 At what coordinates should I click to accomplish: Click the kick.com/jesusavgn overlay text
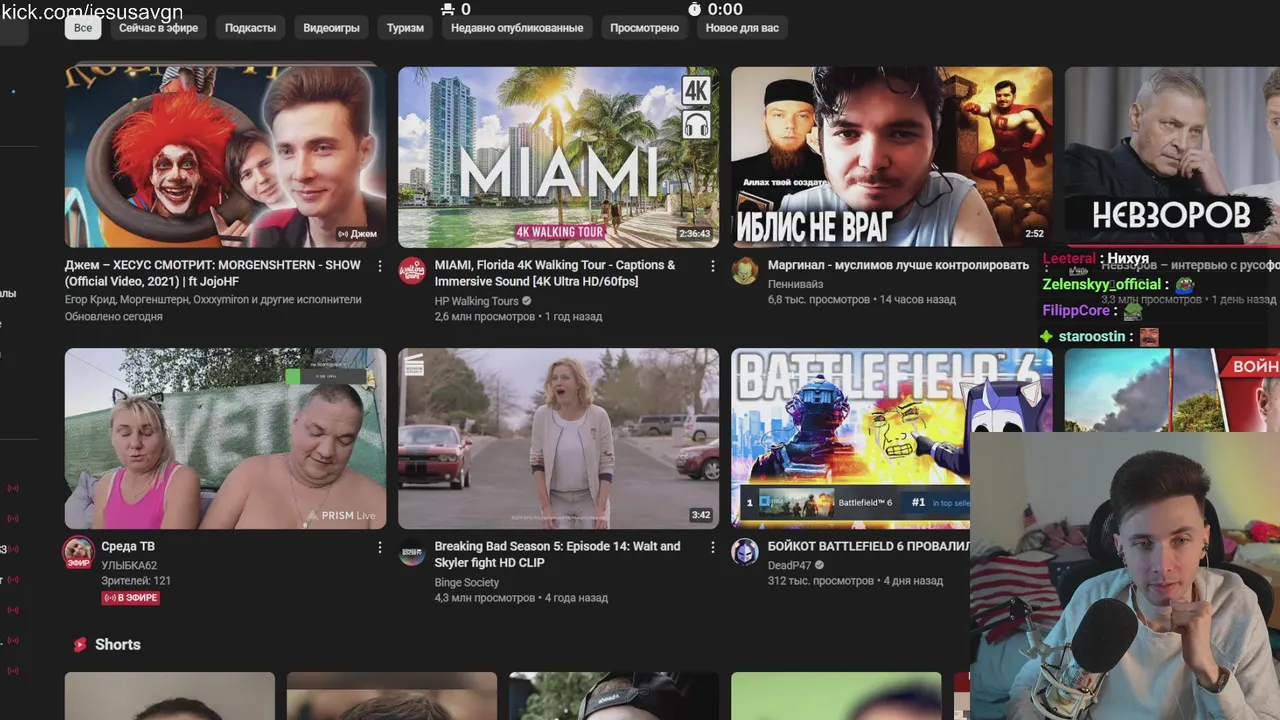click(x=91, y=11)
